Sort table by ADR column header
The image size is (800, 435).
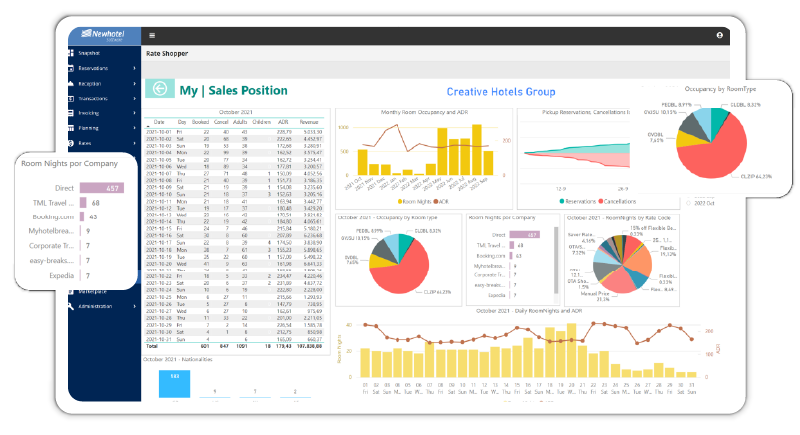pos(283,122)
